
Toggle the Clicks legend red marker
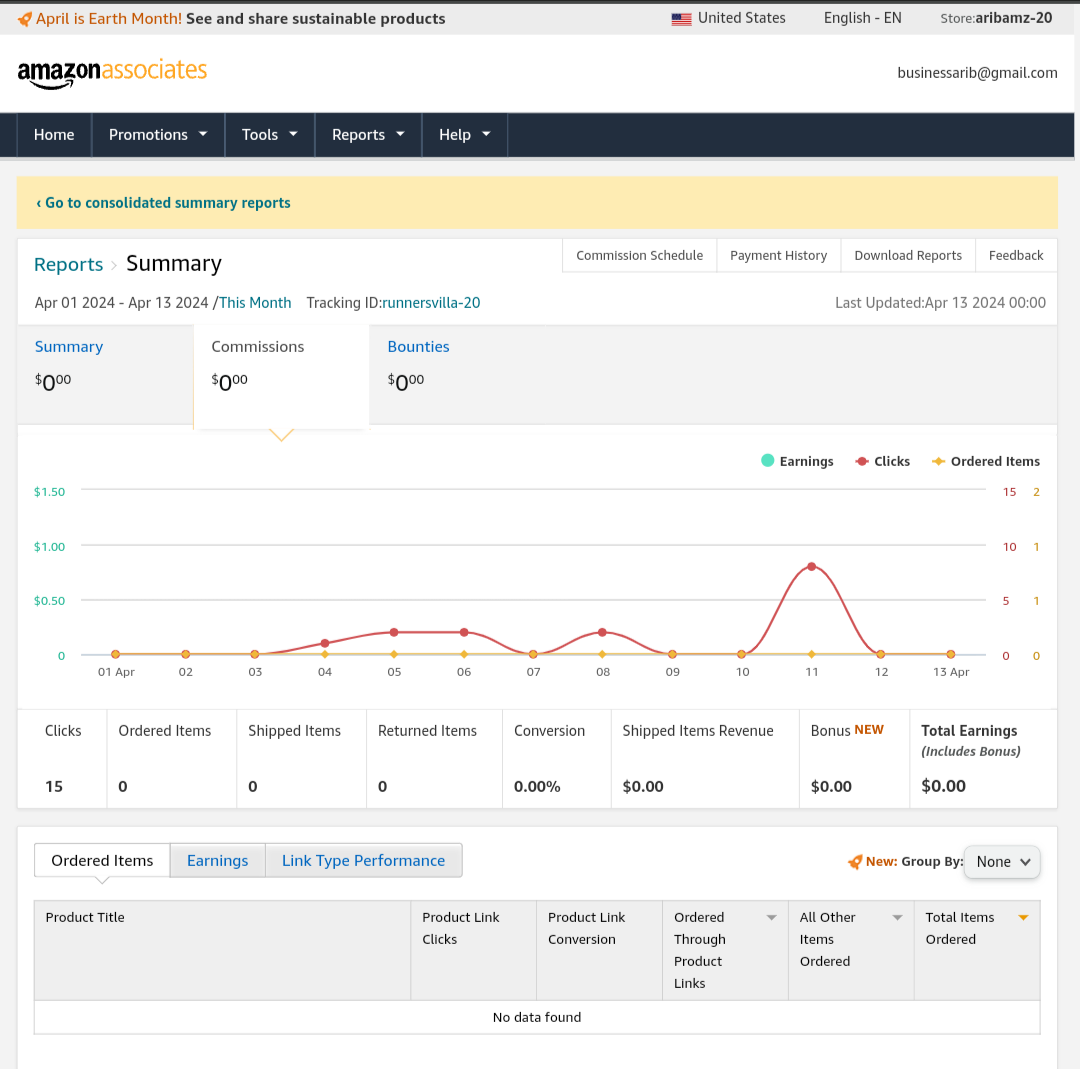862,461
